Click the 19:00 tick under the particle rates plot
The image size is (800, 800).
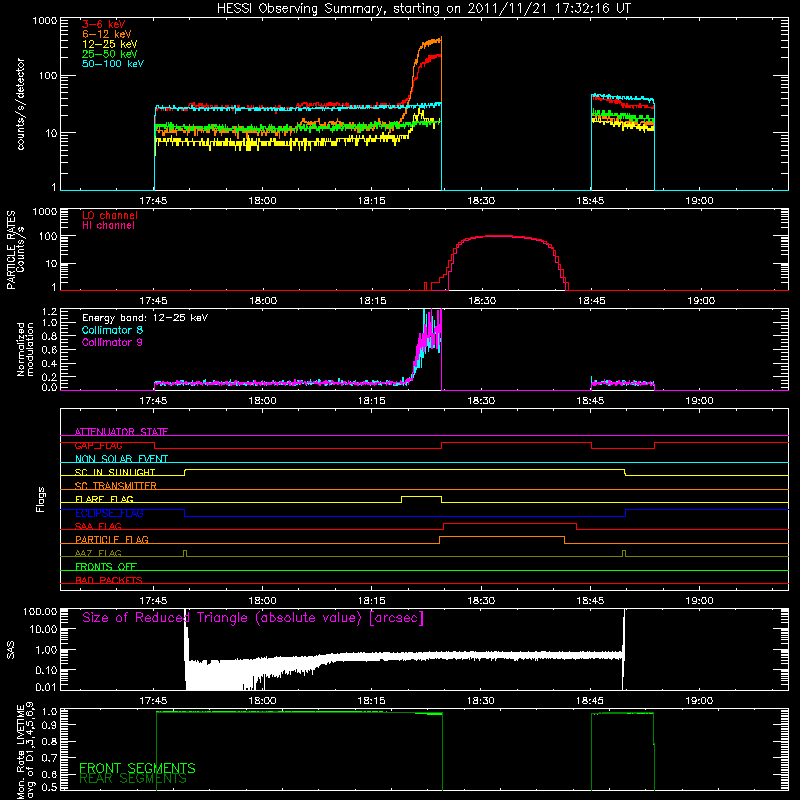701,301
